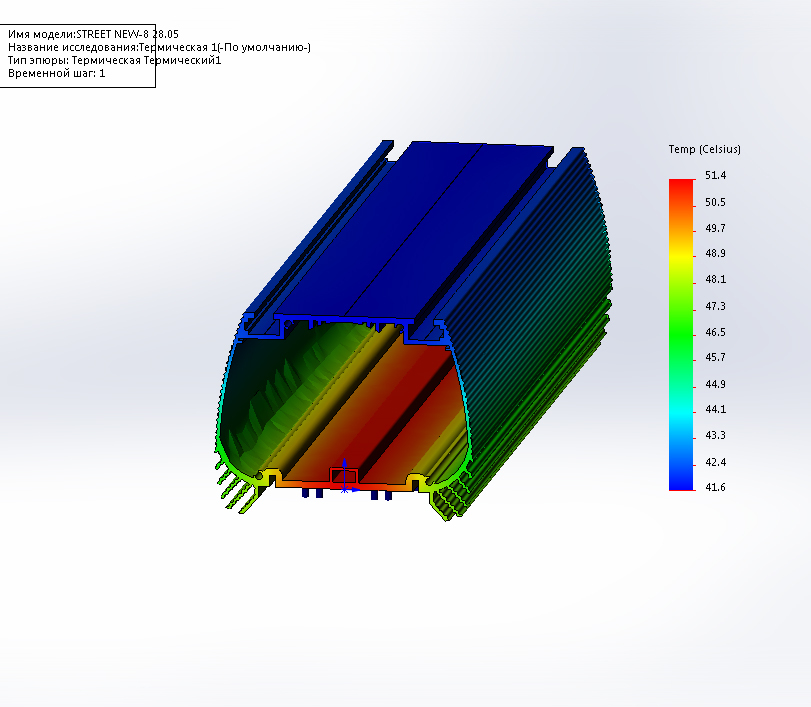Click the legend value 48.1

point(715,279)
